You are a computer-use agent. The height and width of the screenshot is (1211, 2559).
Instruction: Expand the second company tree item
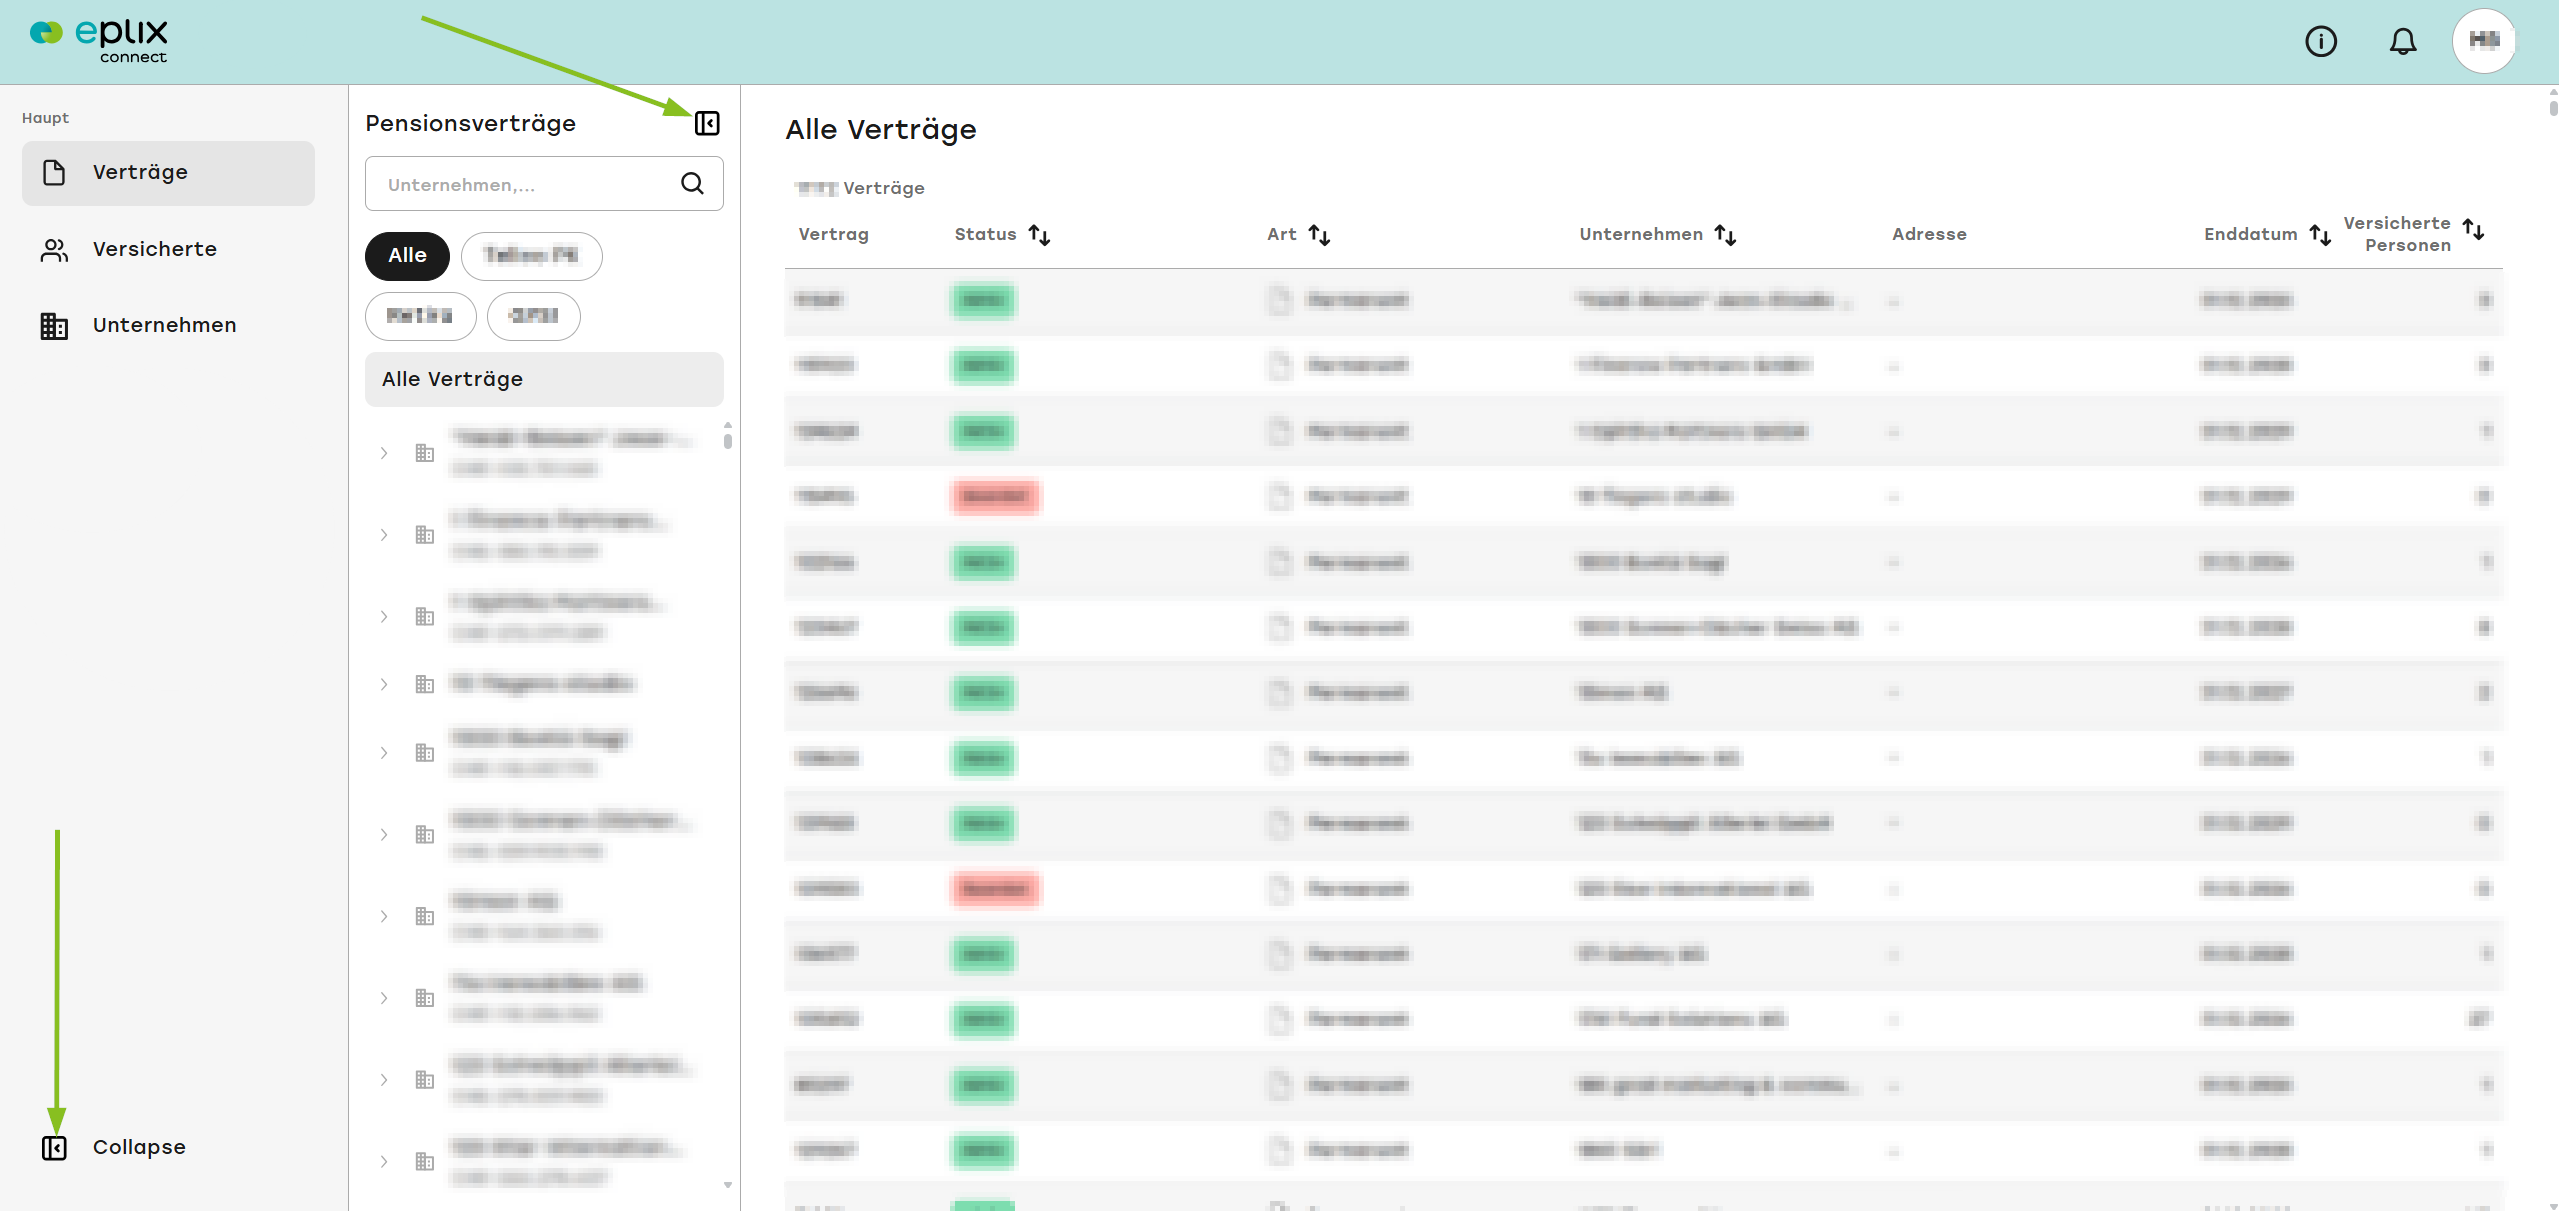pyautogui.click(x=384, y=535)
